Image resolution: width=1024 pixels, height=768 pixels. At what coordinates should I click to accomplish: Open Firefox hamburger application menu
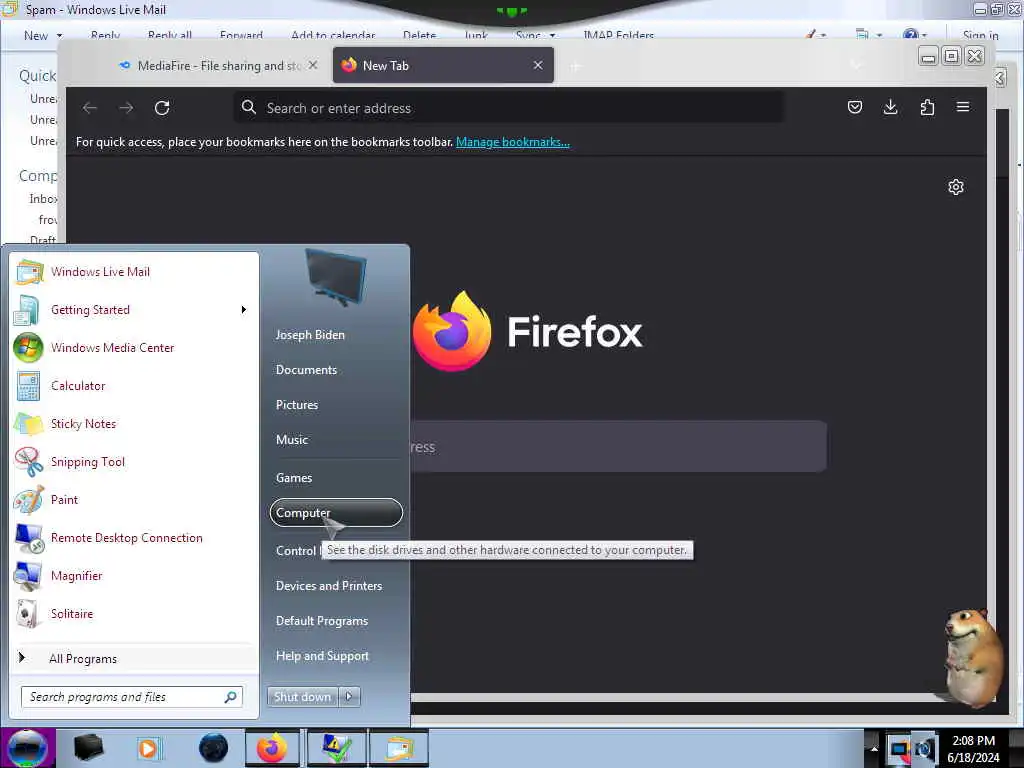tap(963, 107)
